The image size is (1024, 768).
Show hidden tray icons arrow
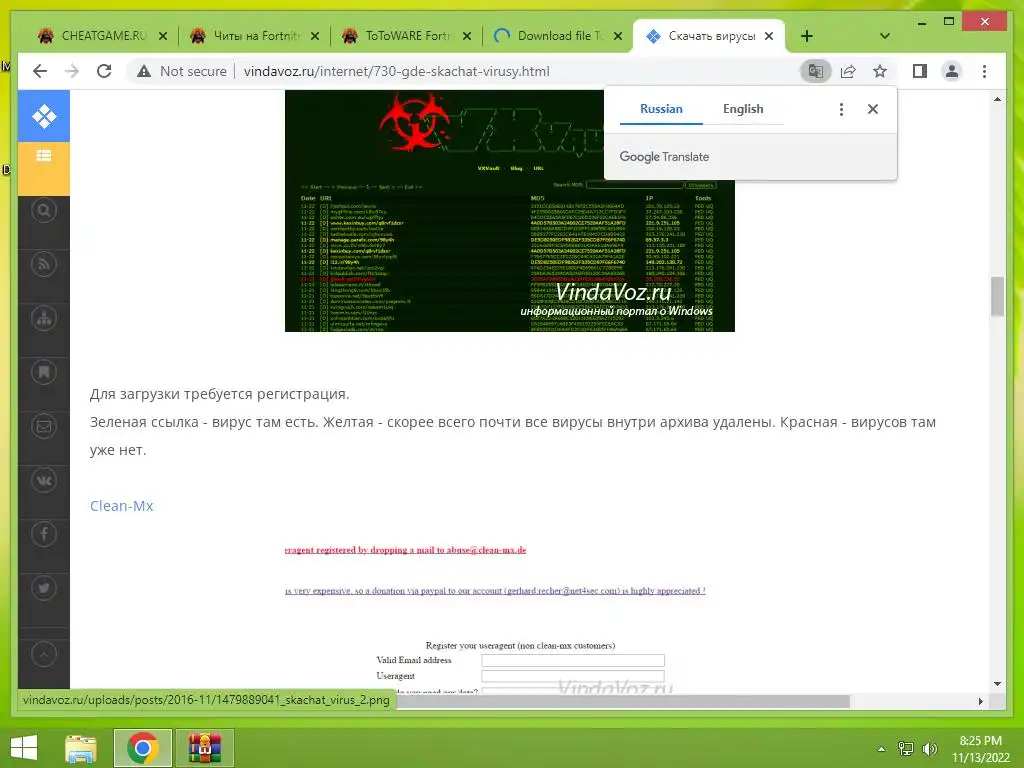click(881, 749)
